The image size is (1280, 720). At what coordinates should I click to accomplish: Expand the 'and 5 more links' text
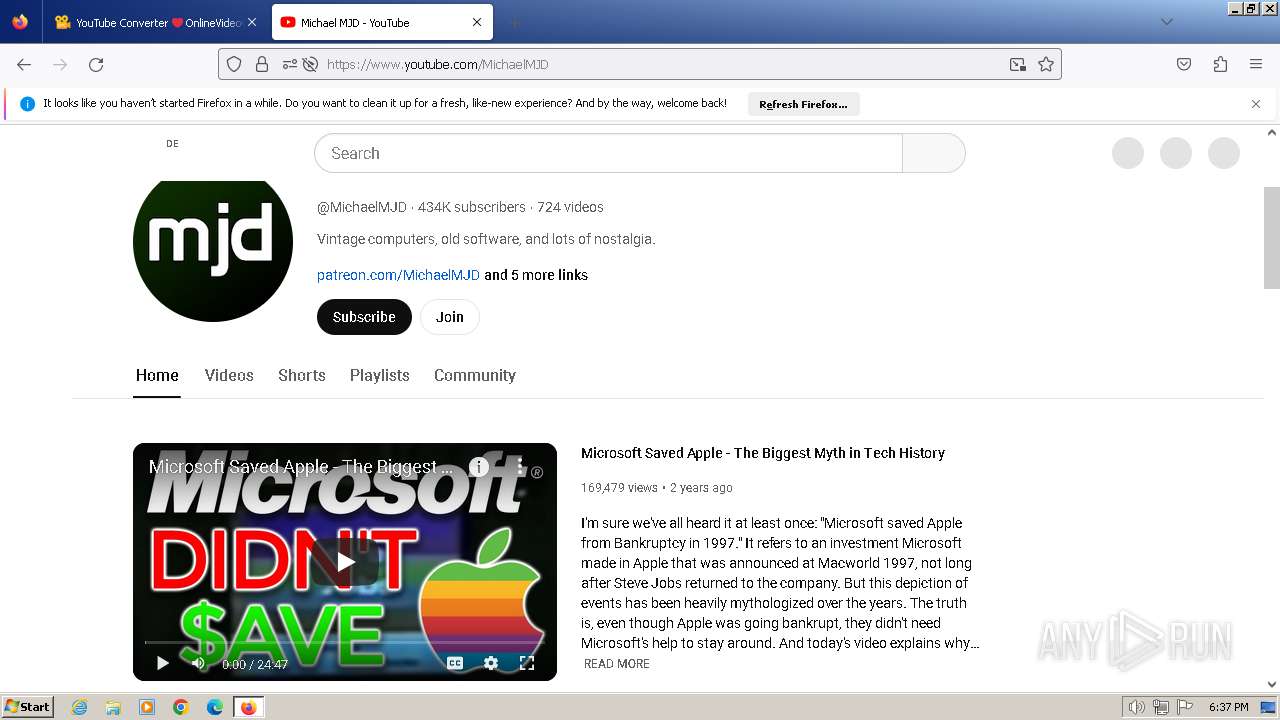point(536,275)
